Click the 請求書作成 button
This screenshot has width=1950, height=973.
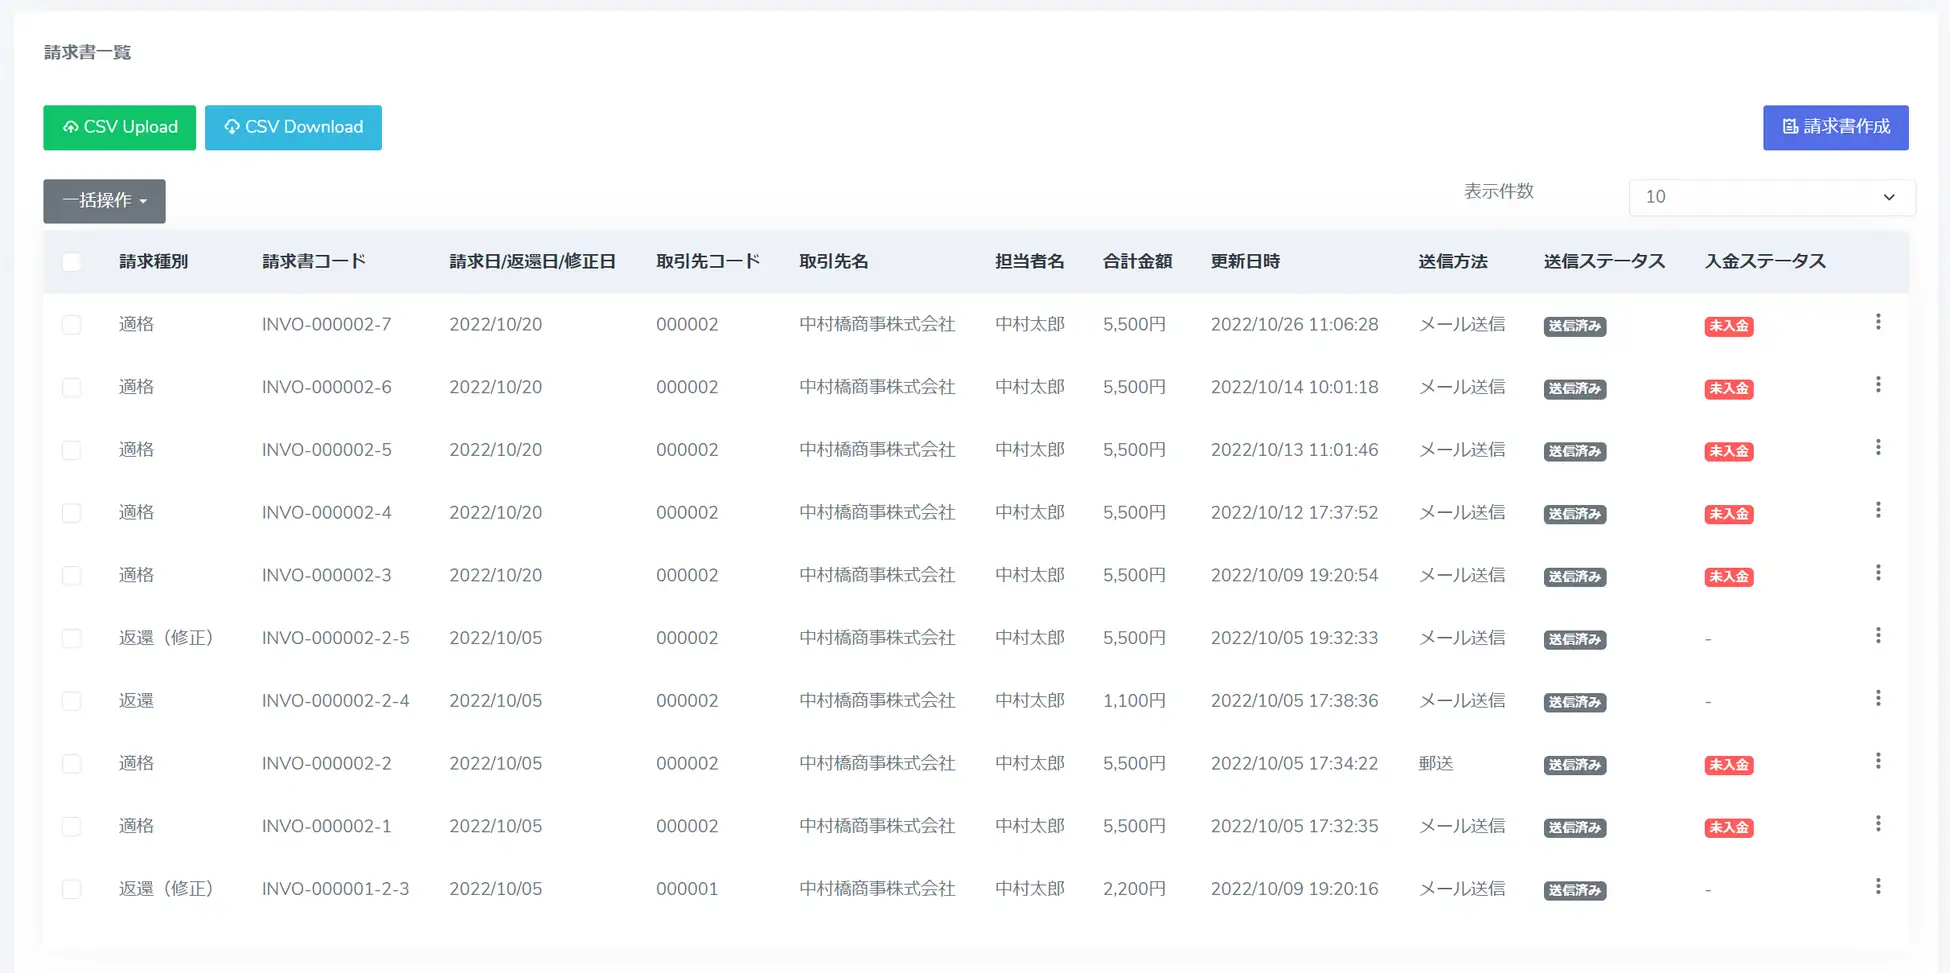pos(1836,127)
